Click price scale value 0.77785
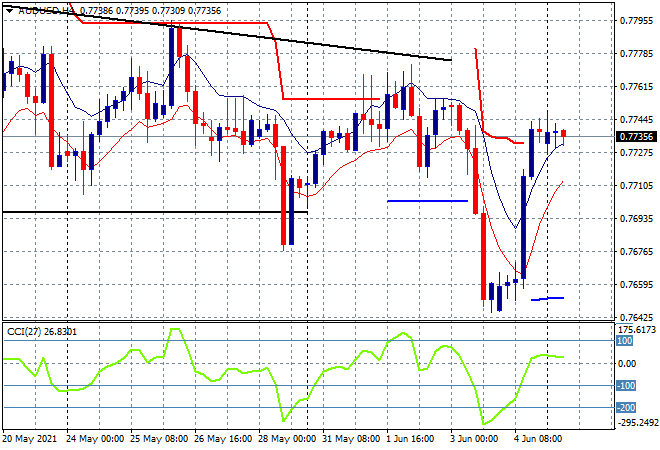This screenshot has width=660, height=450. point(636,53)
